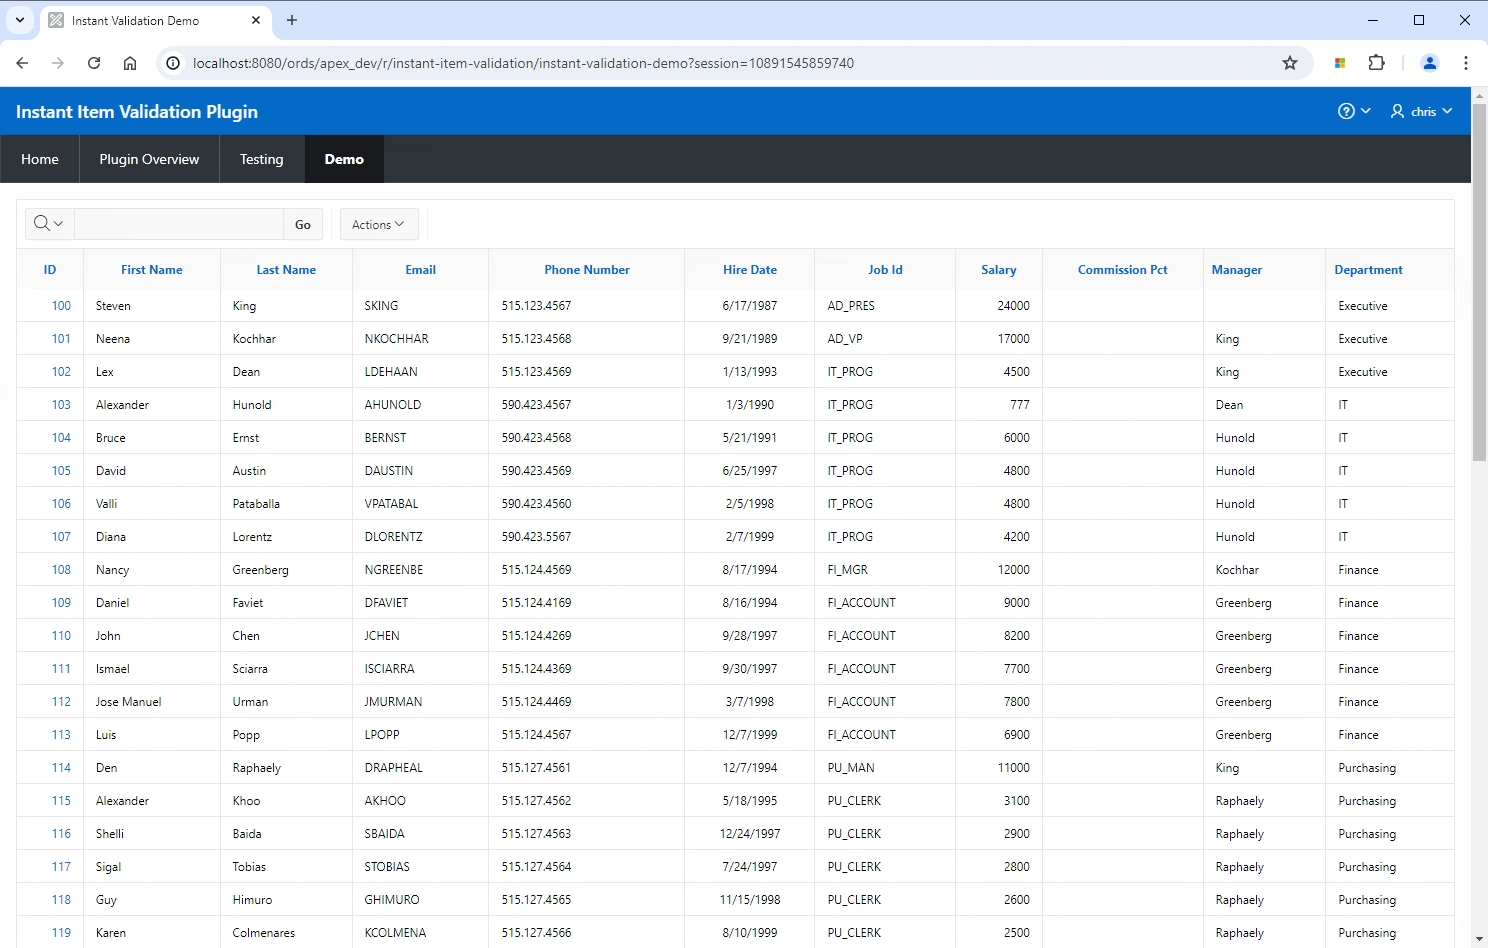Go to the Testing tab
Image resolution: width=1488 pixels, height=948 pixels.
coord(261,159)
